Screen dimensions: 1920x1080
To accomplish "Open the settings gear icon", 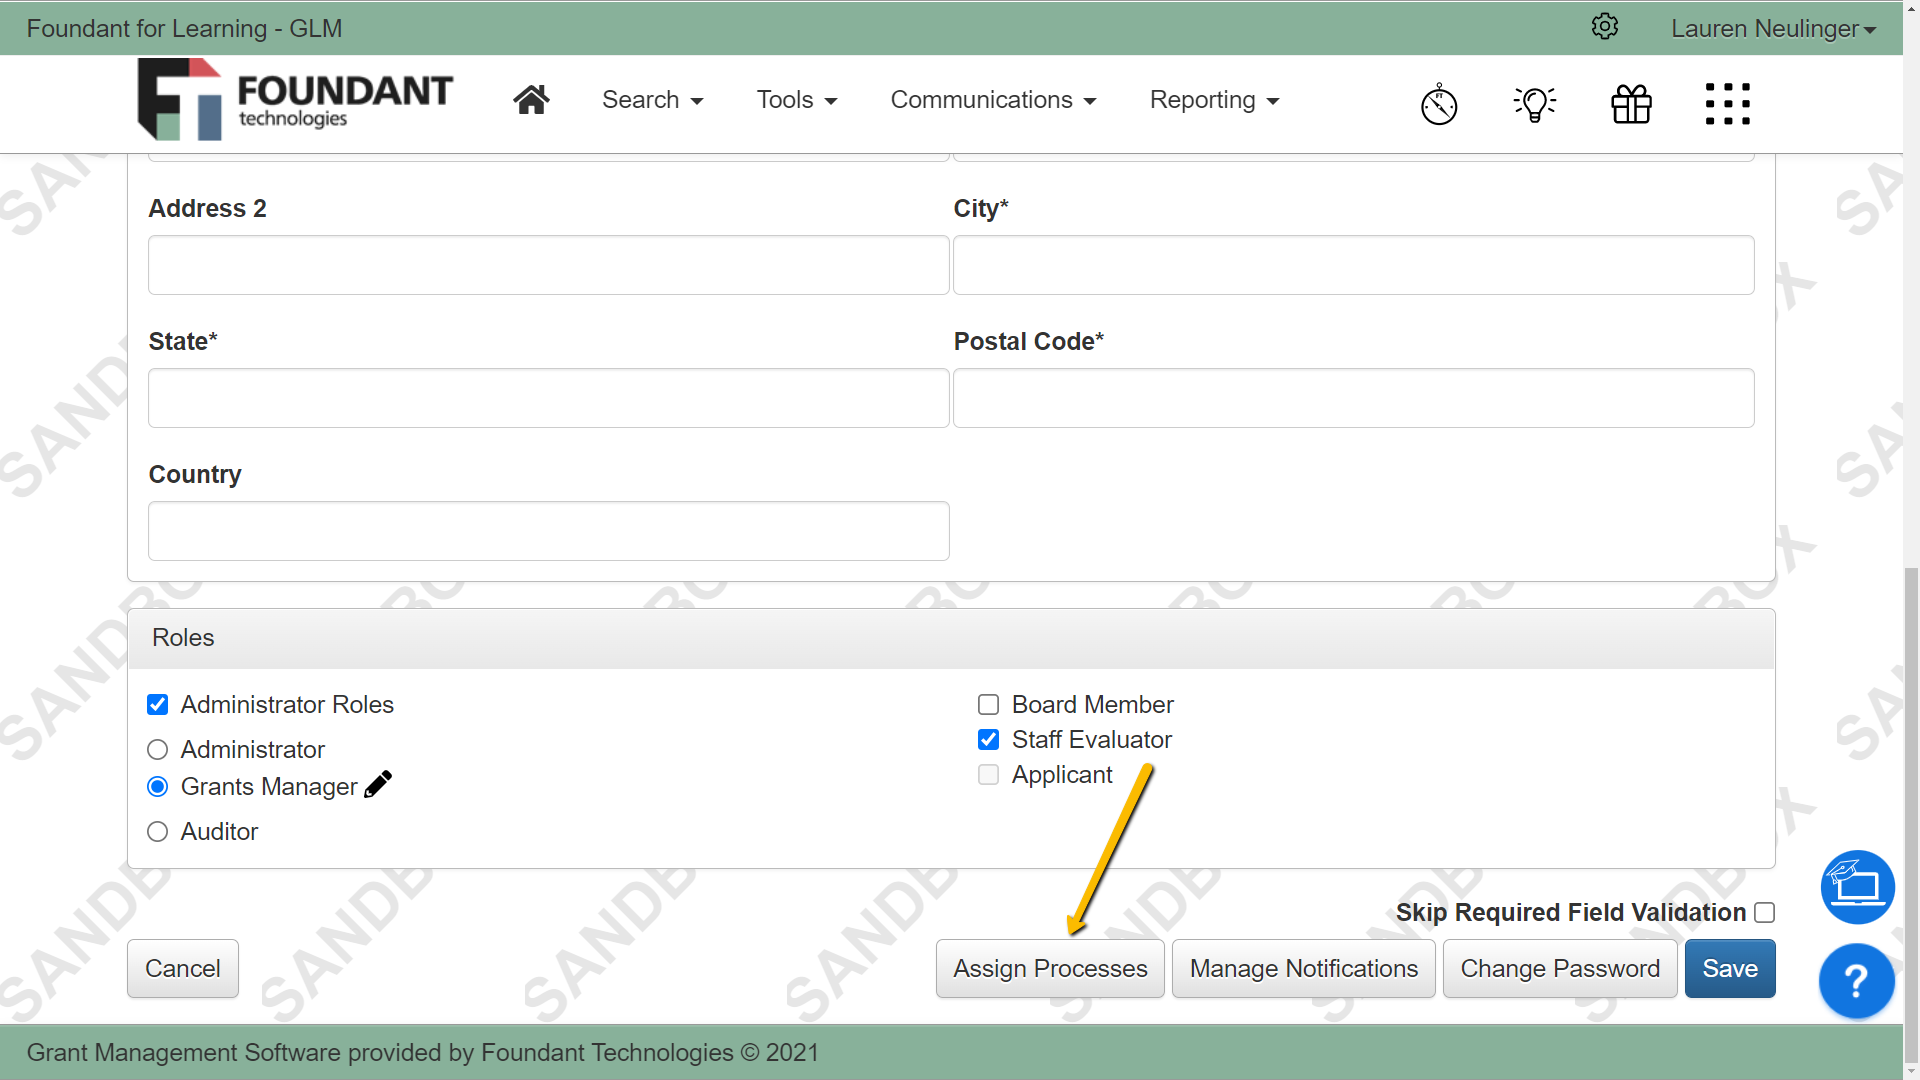I will tap(1604, 27).
